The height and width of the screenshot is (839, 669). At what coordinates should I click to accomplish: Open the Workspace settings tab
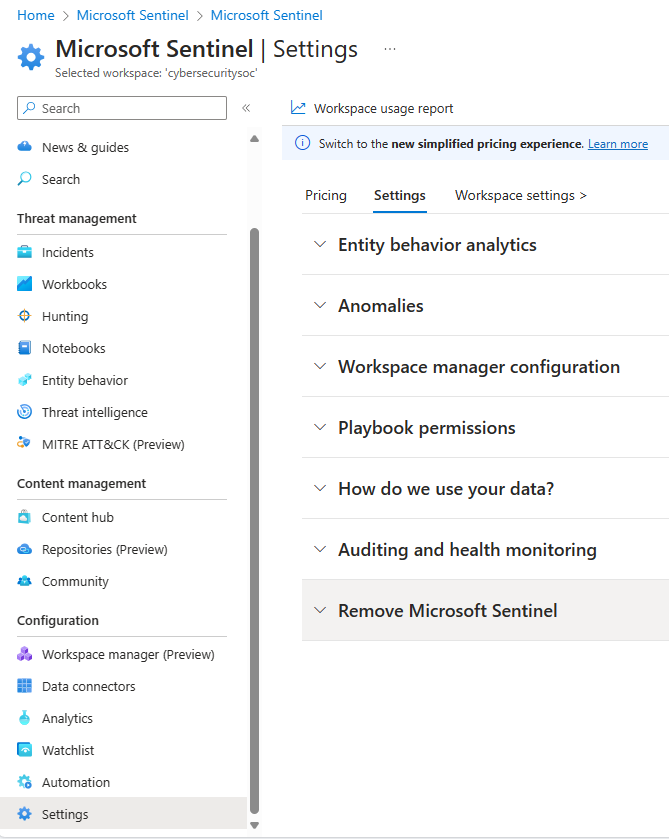click(520, 195)
